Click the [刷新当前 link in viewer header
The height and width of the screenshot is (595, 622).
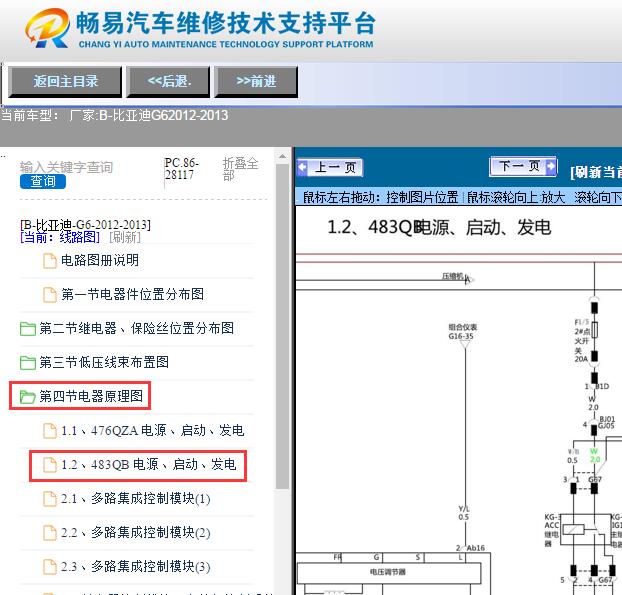point(596,172)
